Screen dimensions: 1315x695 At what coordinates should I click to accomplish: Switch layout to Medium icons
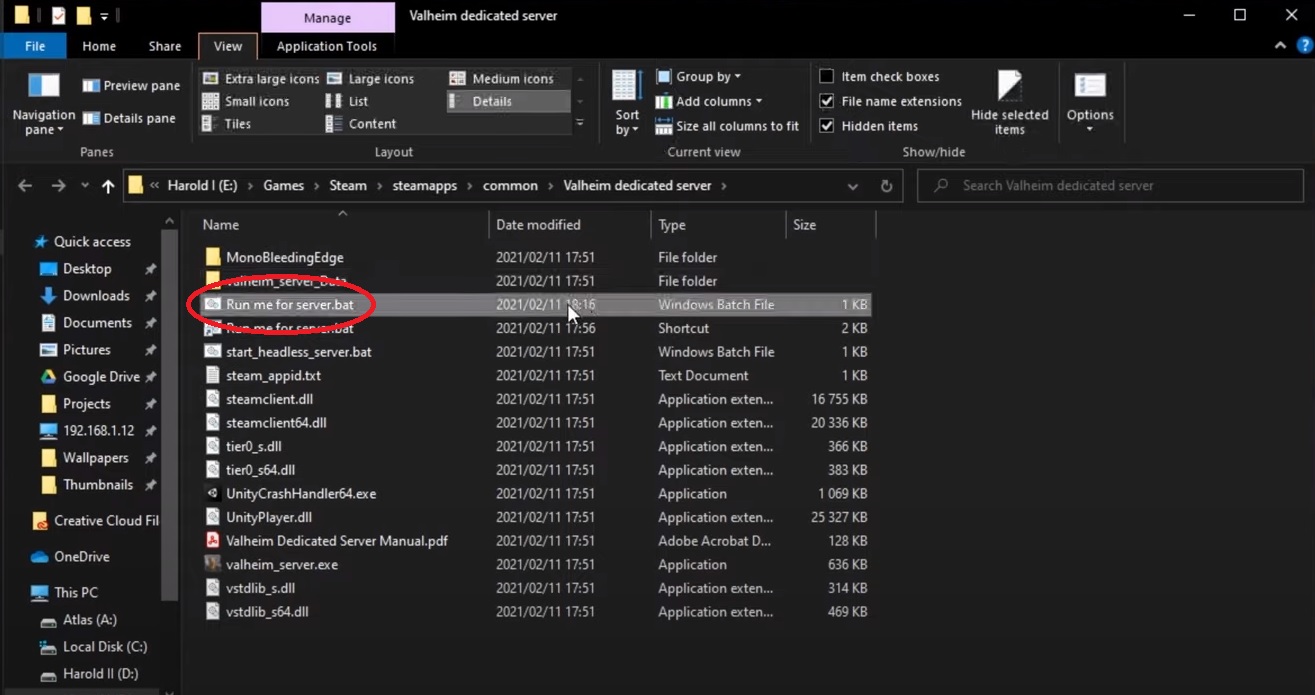(505, 77)
